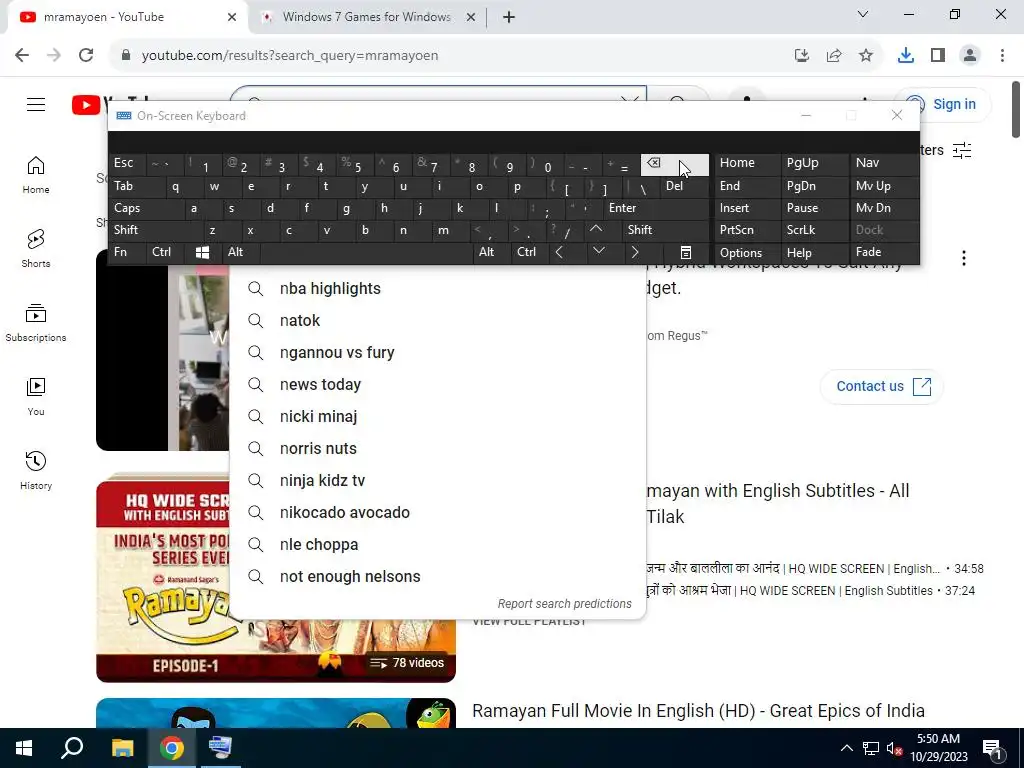Image resolution: width=1024 pixels, height=768 pixels.
Task: Click the left arrow key on On-Screen Keyboard
Action: click(x=559, y=253)
